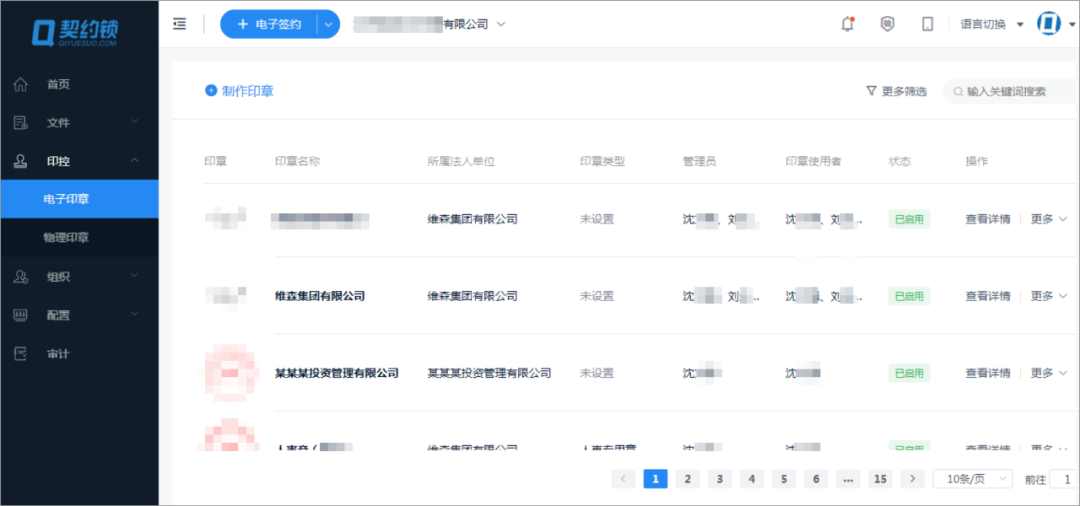
Task: Select 电子印章 in the sidebar
Action: (x=79, y=199)
